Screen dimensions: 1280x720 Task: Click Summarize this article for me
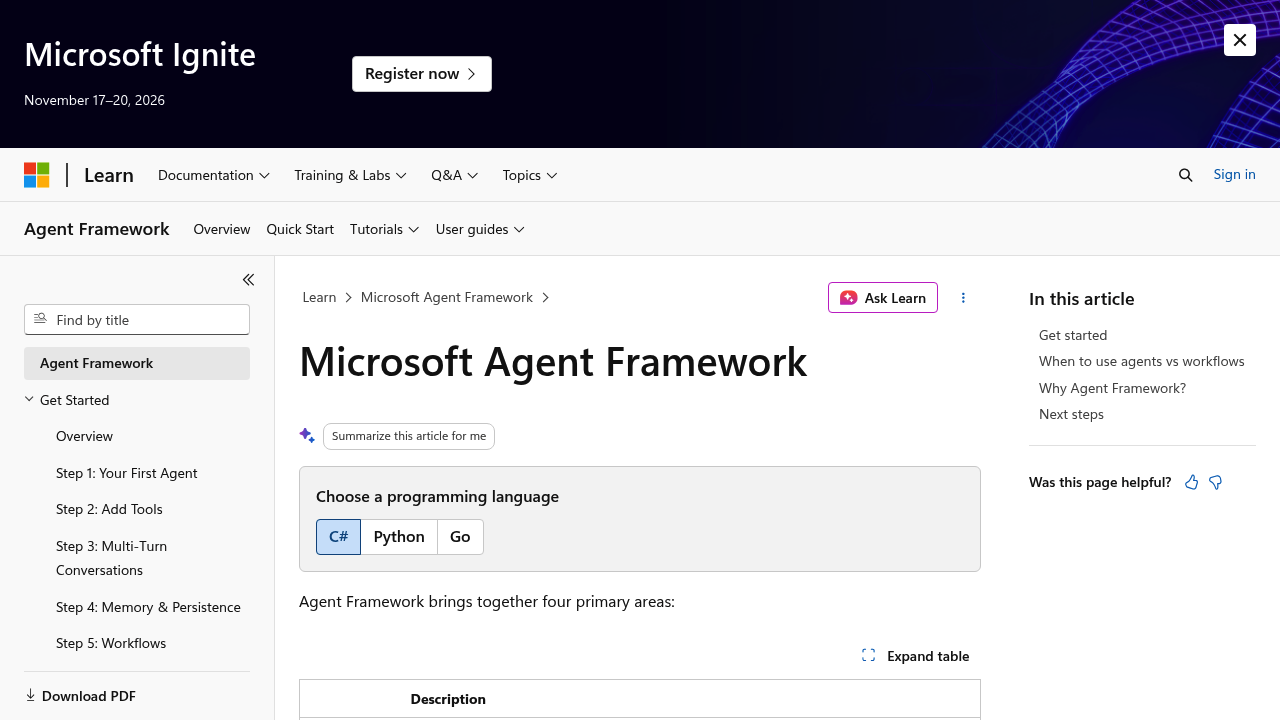409,436
